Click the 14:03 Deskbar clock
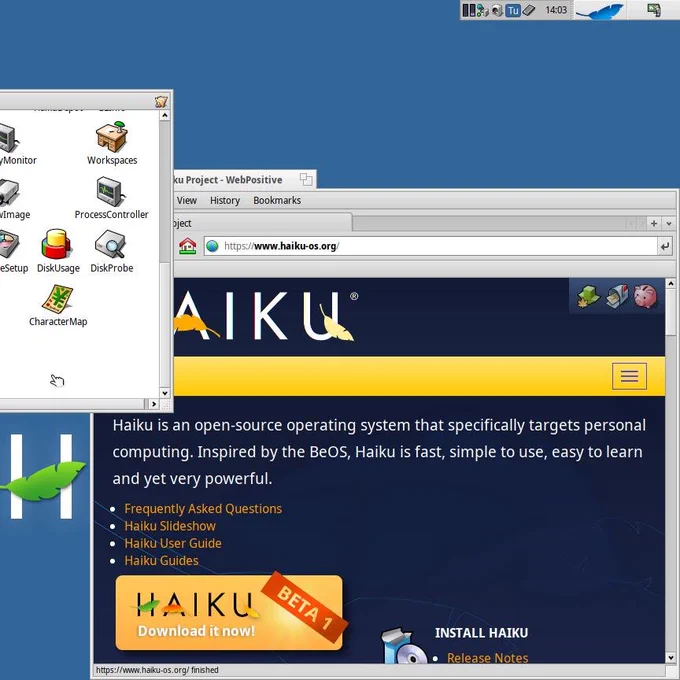The width and height of the screenshot is (680, 680). [556, 10]
